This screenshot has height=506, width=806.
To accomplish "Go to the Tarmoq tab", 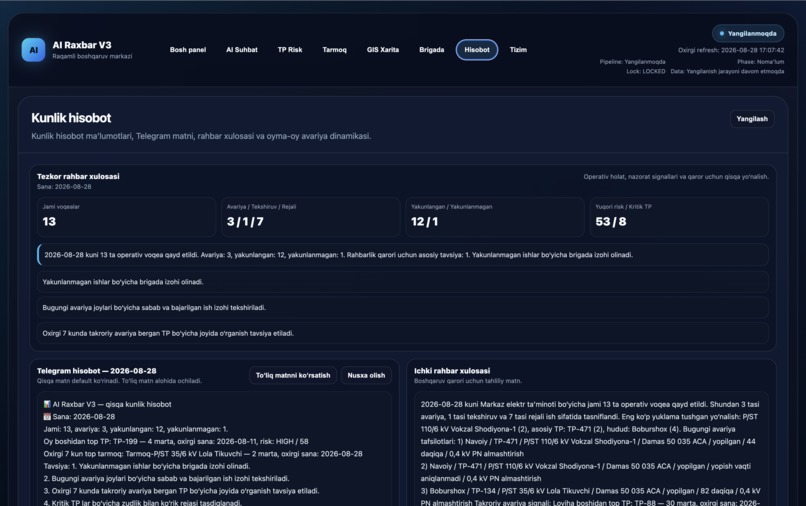I will point(335,50).
